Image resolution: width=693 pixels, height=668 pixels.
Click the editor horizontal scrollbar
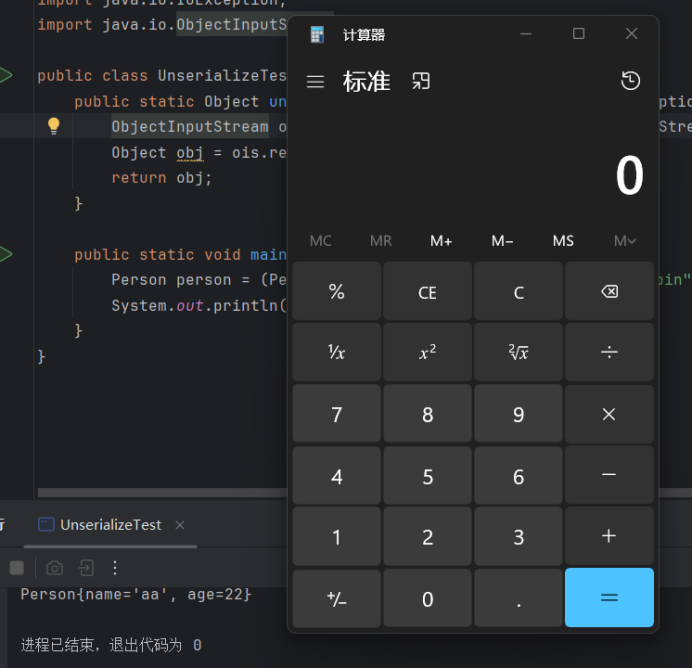[160, 492]
